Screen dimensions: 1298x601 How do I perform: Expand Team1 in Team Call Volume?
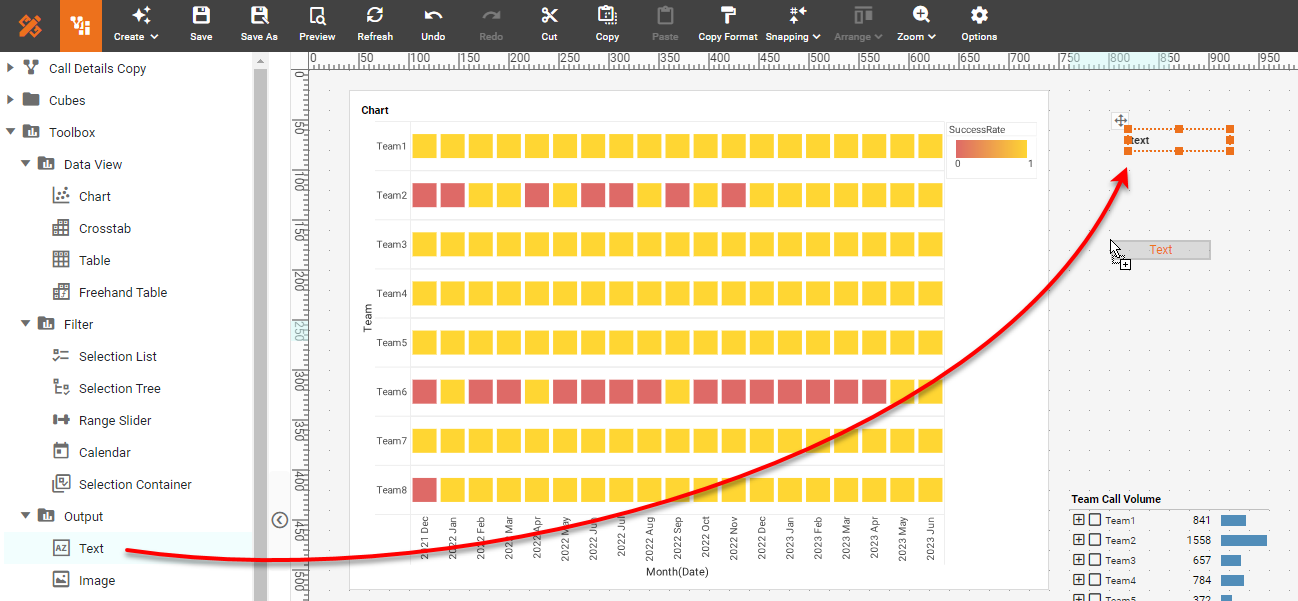pos(1078,520)
